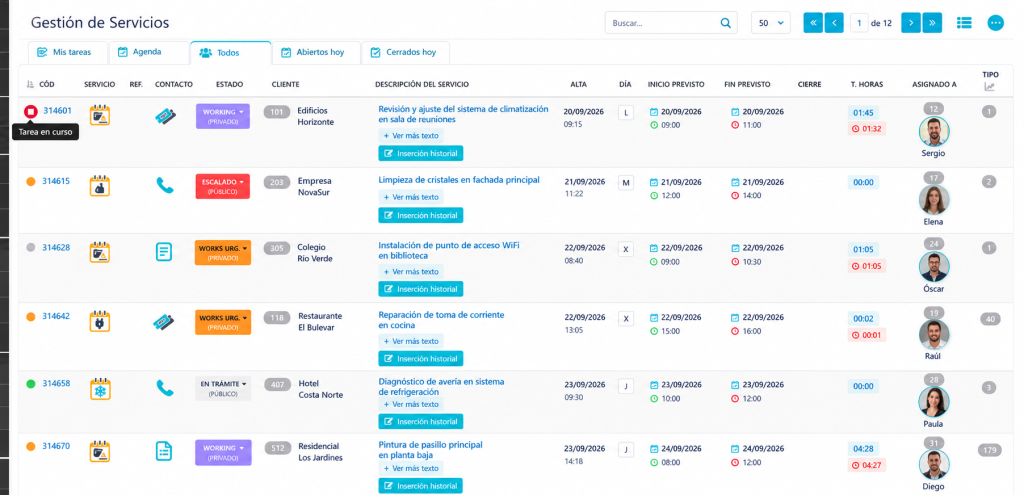The image size is (1024, 495).
Task: Switch to the Agenda tab
Action: click(140, 52)
